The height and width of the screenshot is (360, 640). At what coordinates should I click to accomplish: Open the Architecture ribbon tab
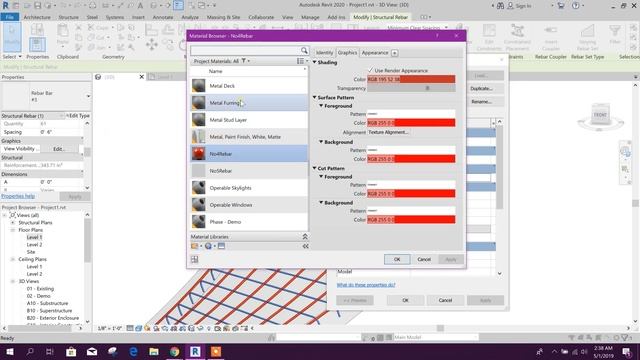pos(37,17)
